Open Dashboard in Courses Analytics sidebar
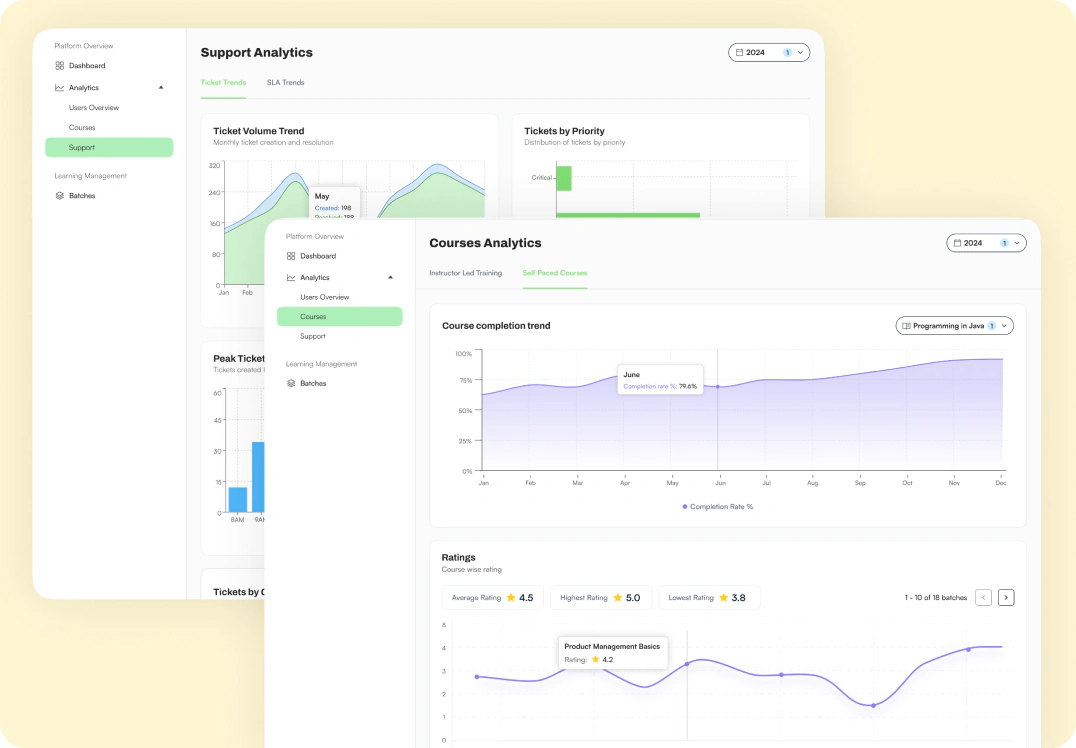The image size is (1076, 748). pyautogui.click(x=318, y=256)
